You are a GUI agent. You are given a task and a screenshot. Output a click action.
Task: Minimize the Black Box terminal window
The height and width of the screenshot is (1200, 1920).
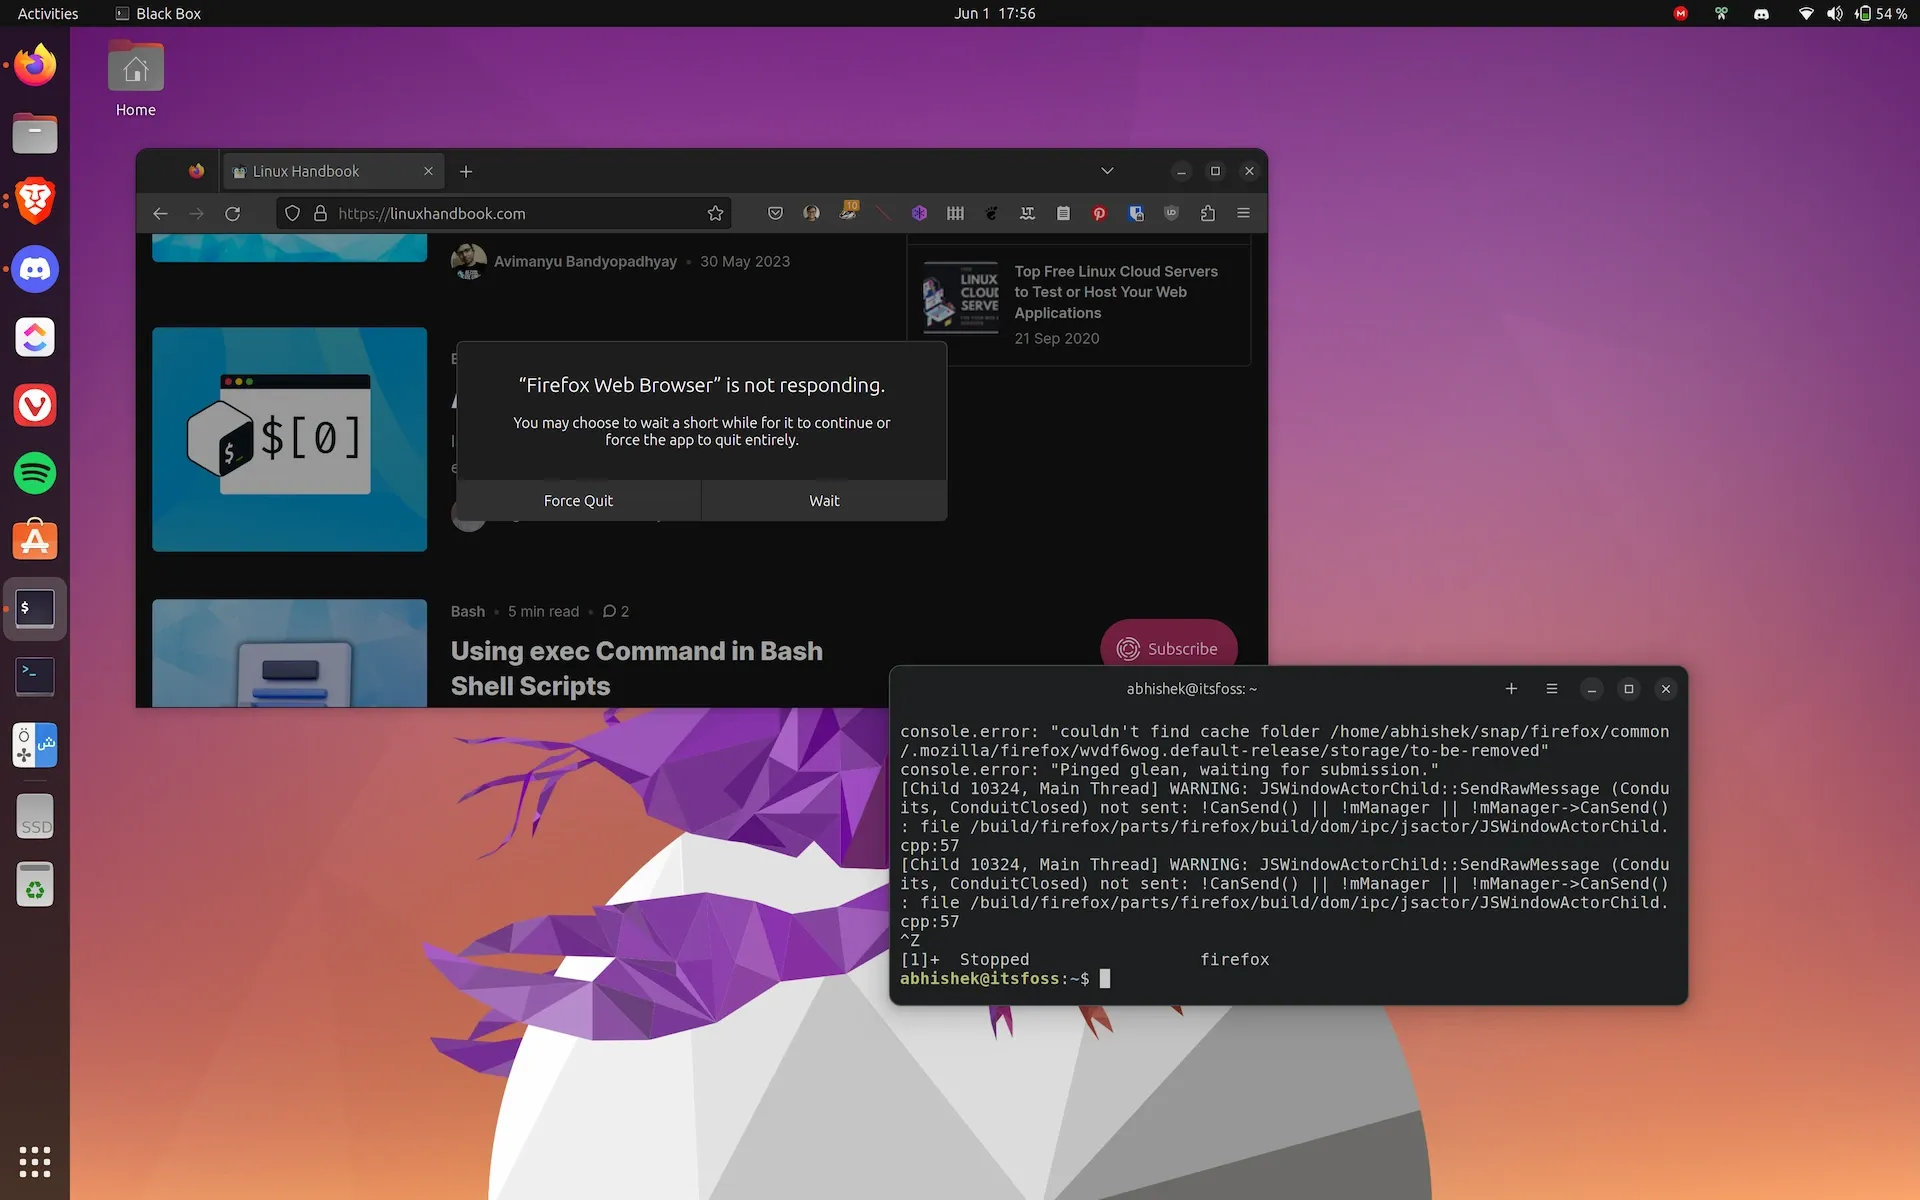[1592, 689]
